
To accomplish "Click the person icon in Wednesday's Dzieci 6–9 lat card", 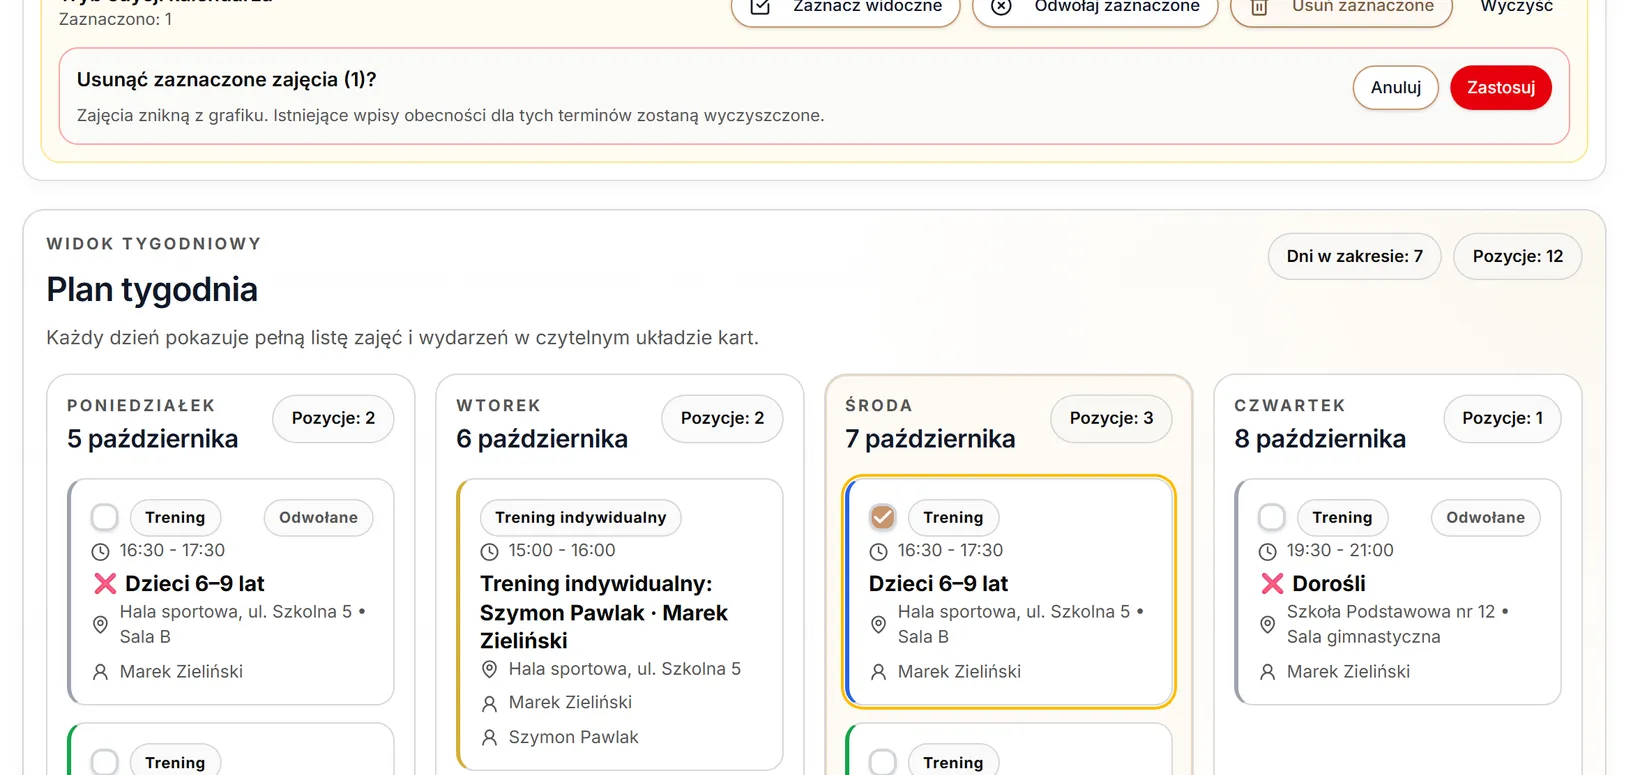I will [x=878, y=672].
